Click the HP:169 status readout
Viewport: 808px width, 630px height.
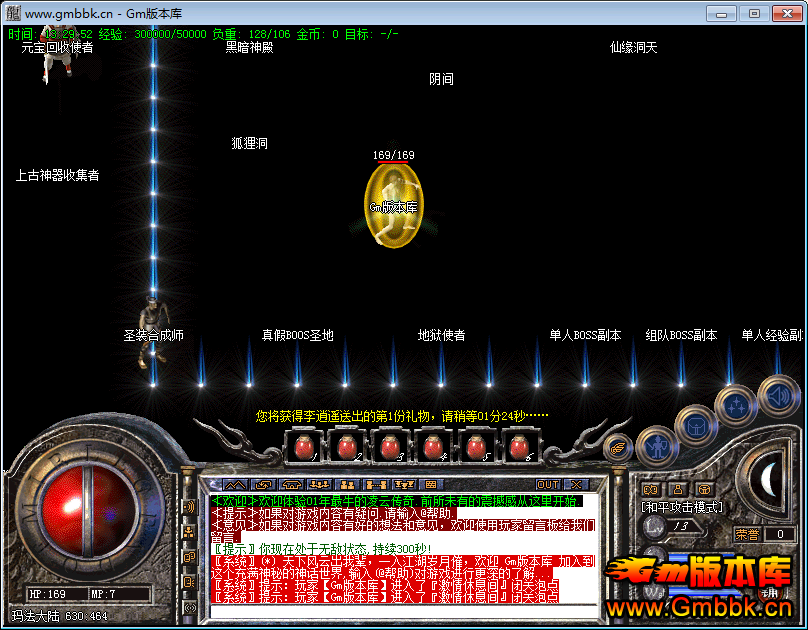point(47,594)
